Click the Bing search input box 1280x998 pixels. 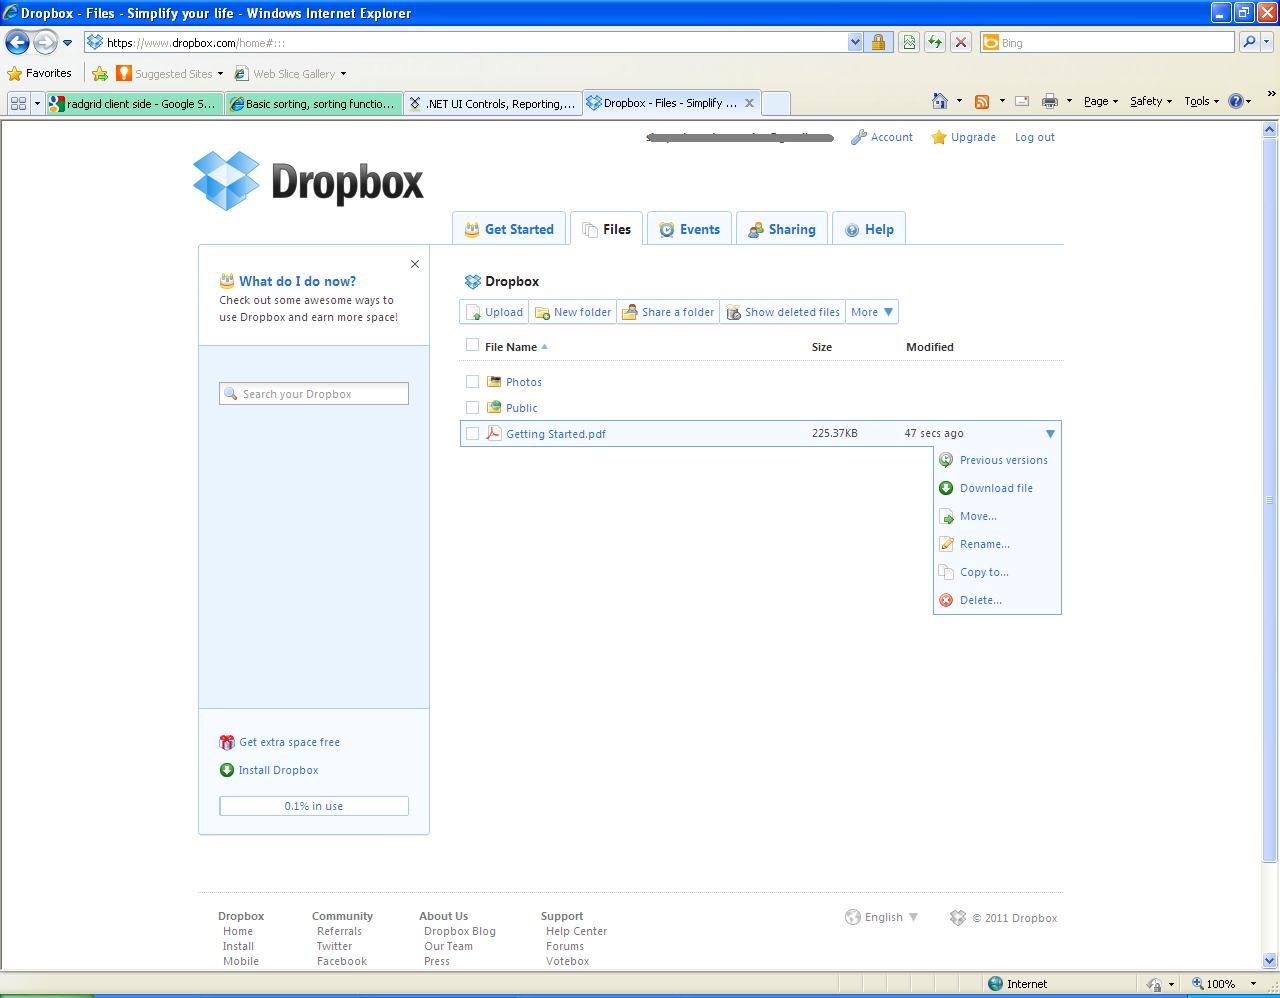[x=1107, y=42]
